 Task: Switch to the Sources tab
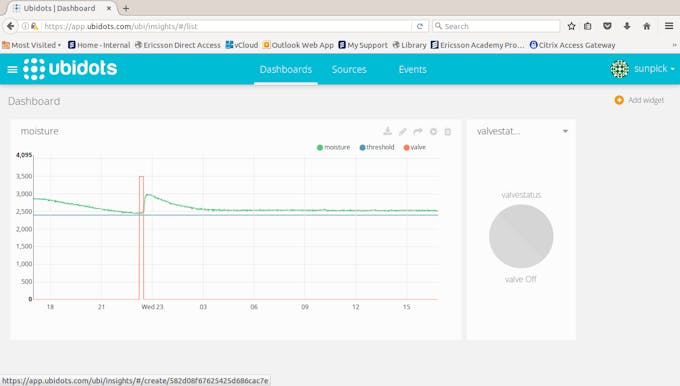click(x=349, y=69)
